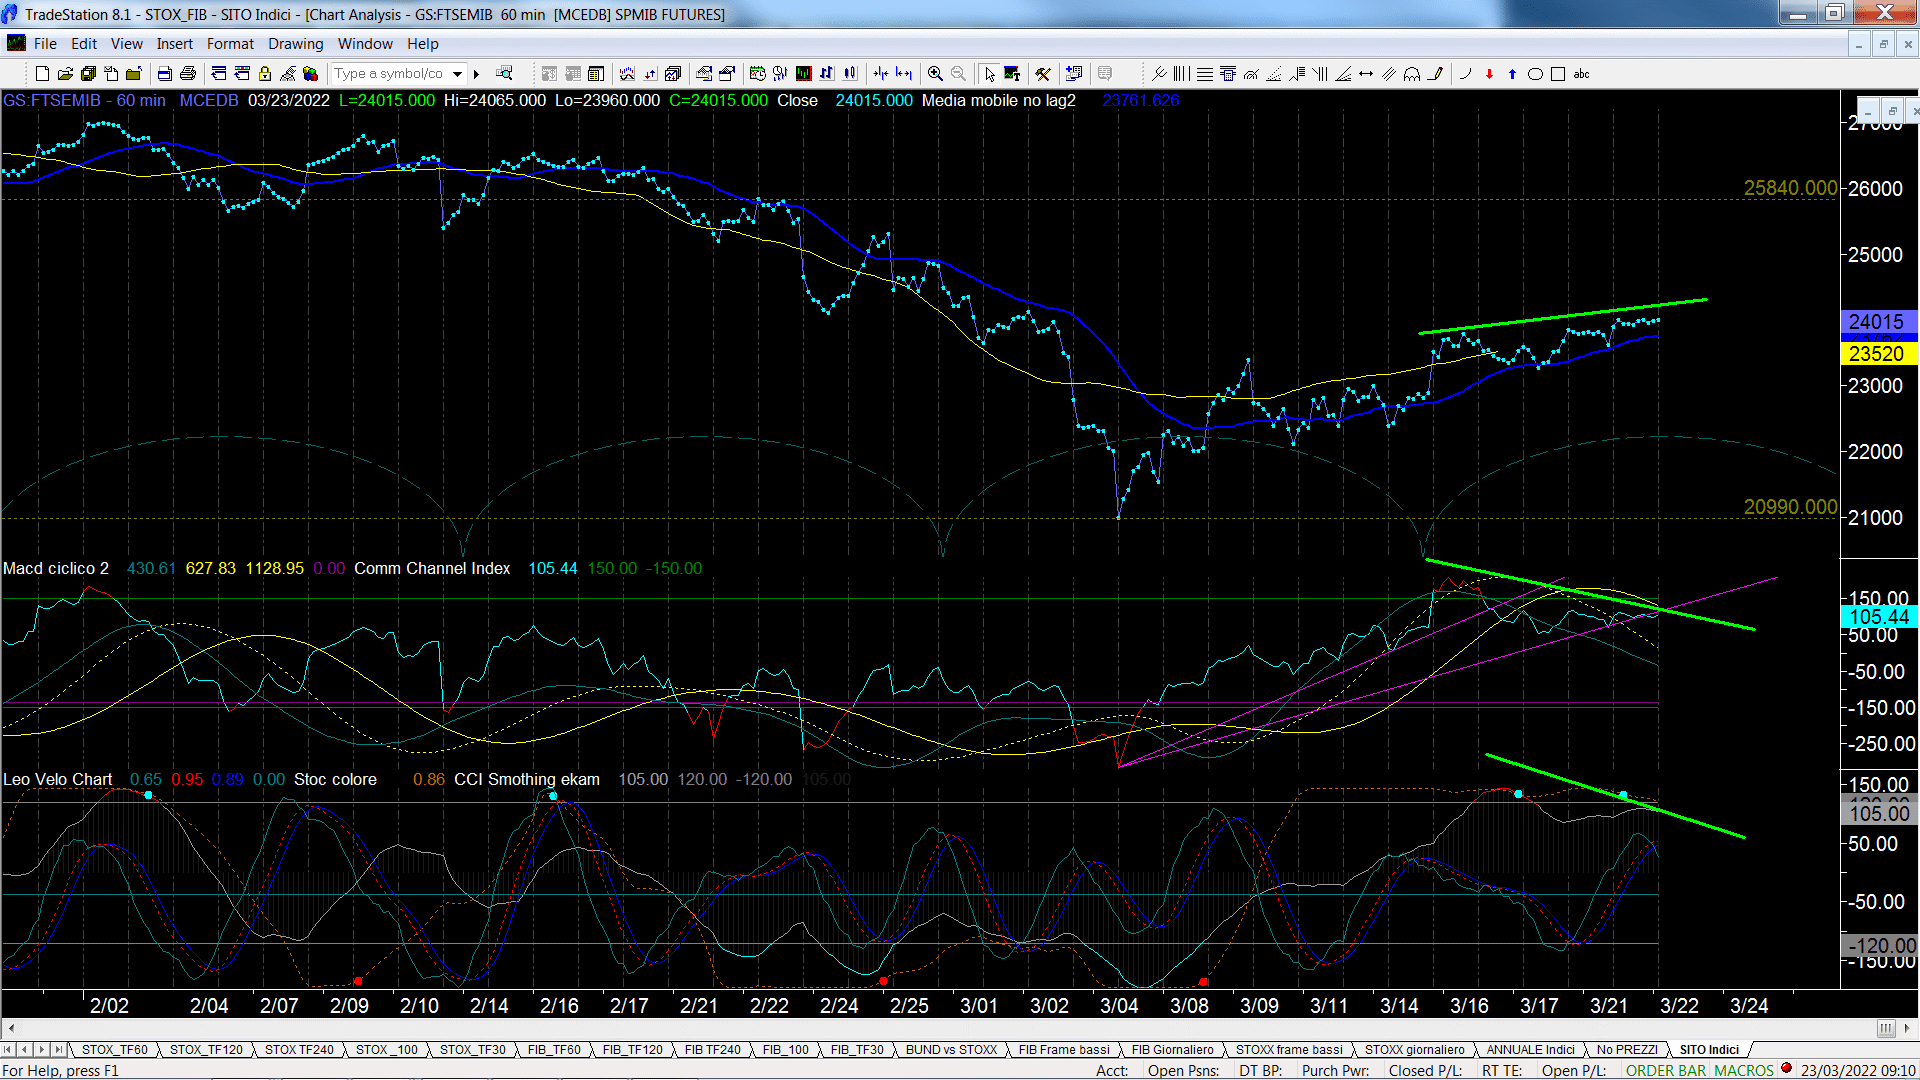Select the arc cycles drawing tool
1920x1080 pixels.
[1412, 74]
